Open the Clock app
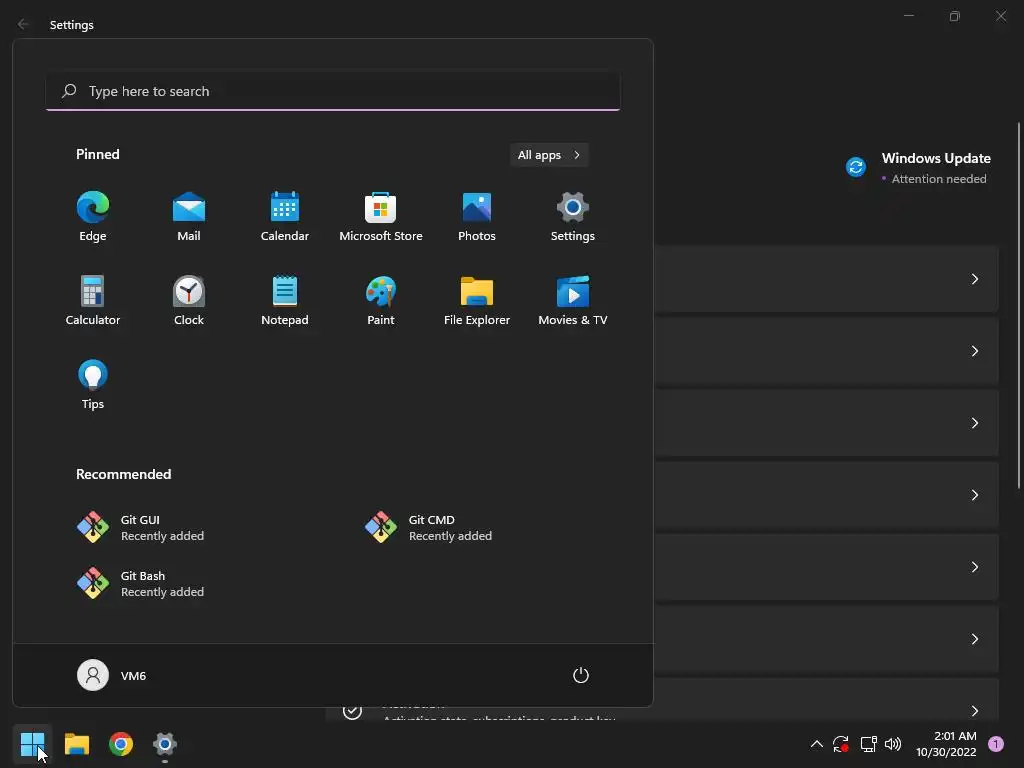The image size is (1024, 768). click(189, 301)
